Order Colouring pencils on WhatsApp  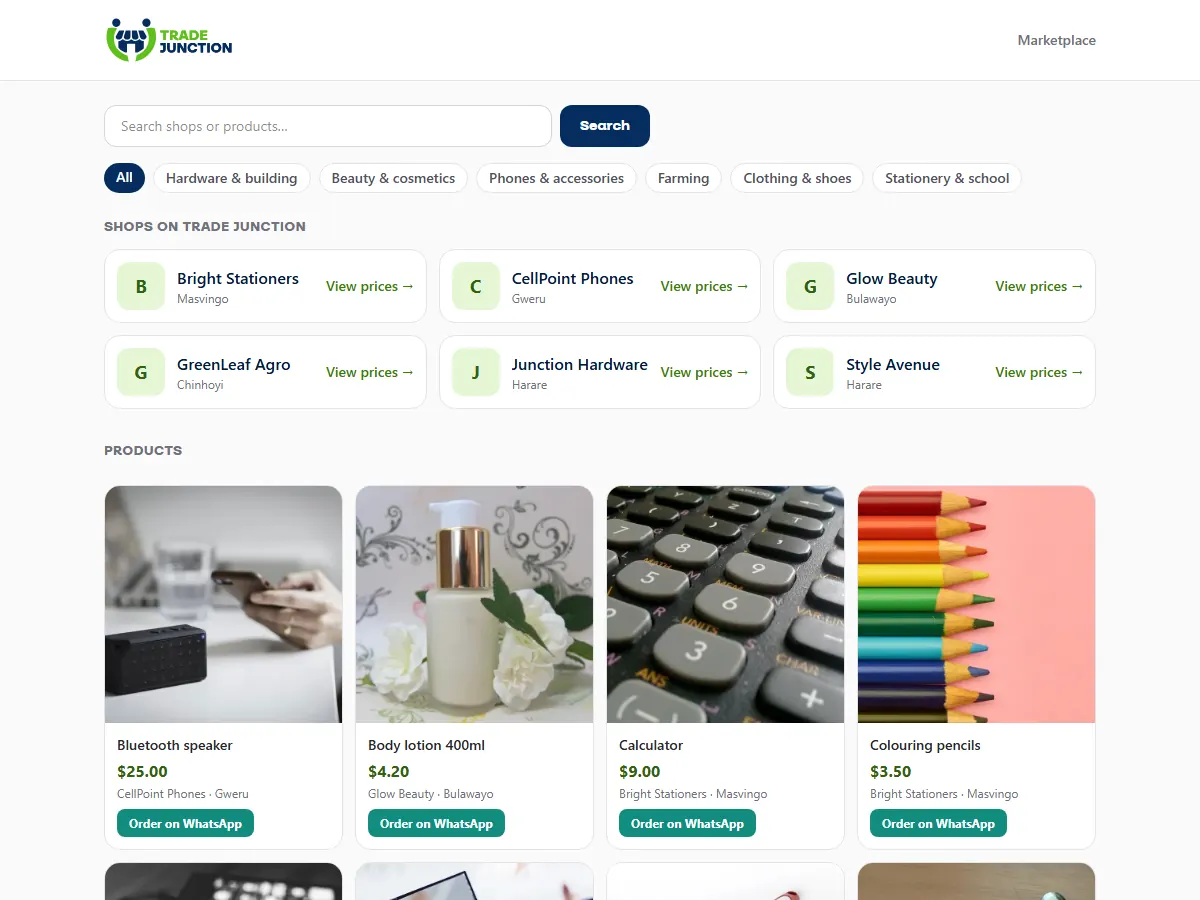click(x=939, y=824)
